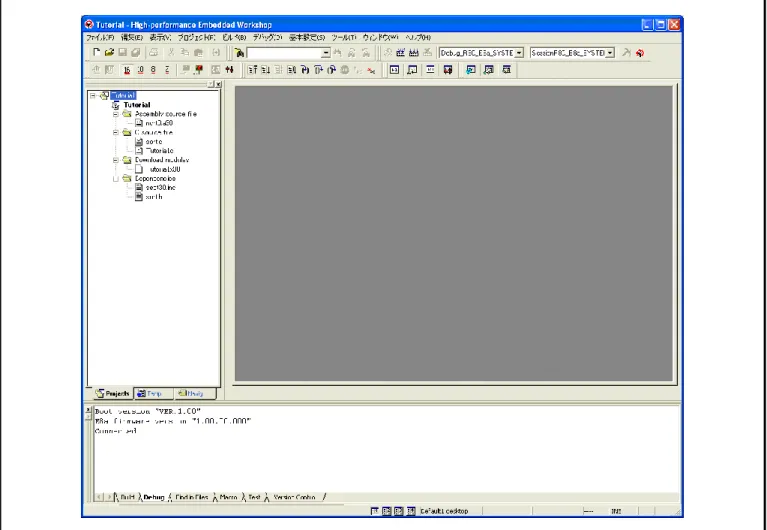Viewport: 767px width, 530px height.
Task: Click the Cut scissors icon
Action: coord(171,52)
